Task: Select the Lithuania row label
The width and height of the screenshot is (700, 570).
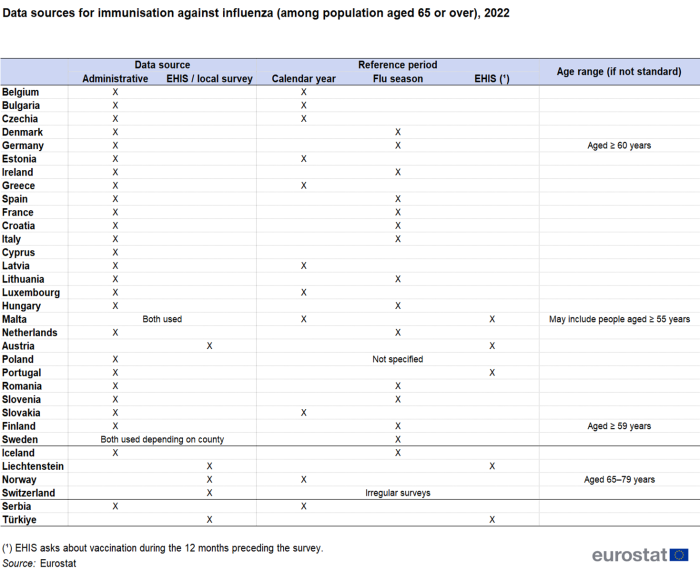Action: (x=23, y=279)
